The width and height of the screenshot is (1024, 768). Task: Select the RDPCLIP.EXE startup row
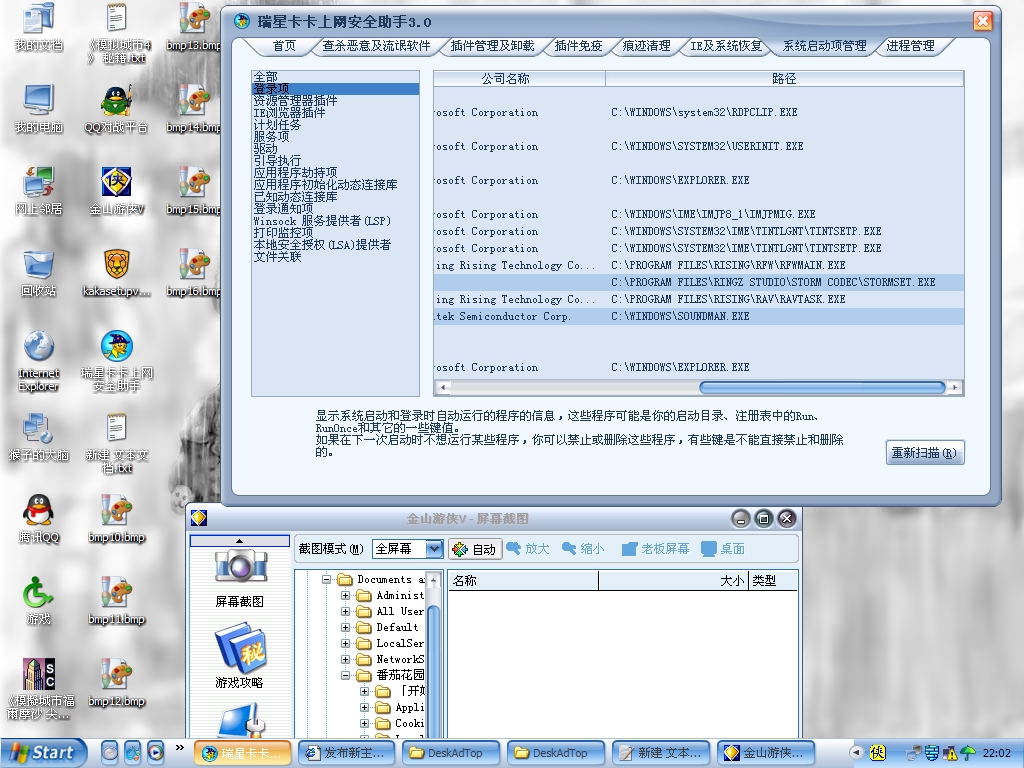pyautogui.click(x=698, y=112)
